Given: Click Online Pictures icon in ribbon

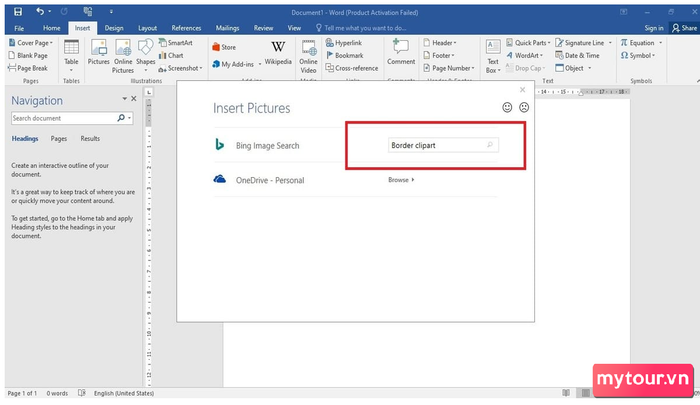Looking at the screenshot, I should point(123,56).
